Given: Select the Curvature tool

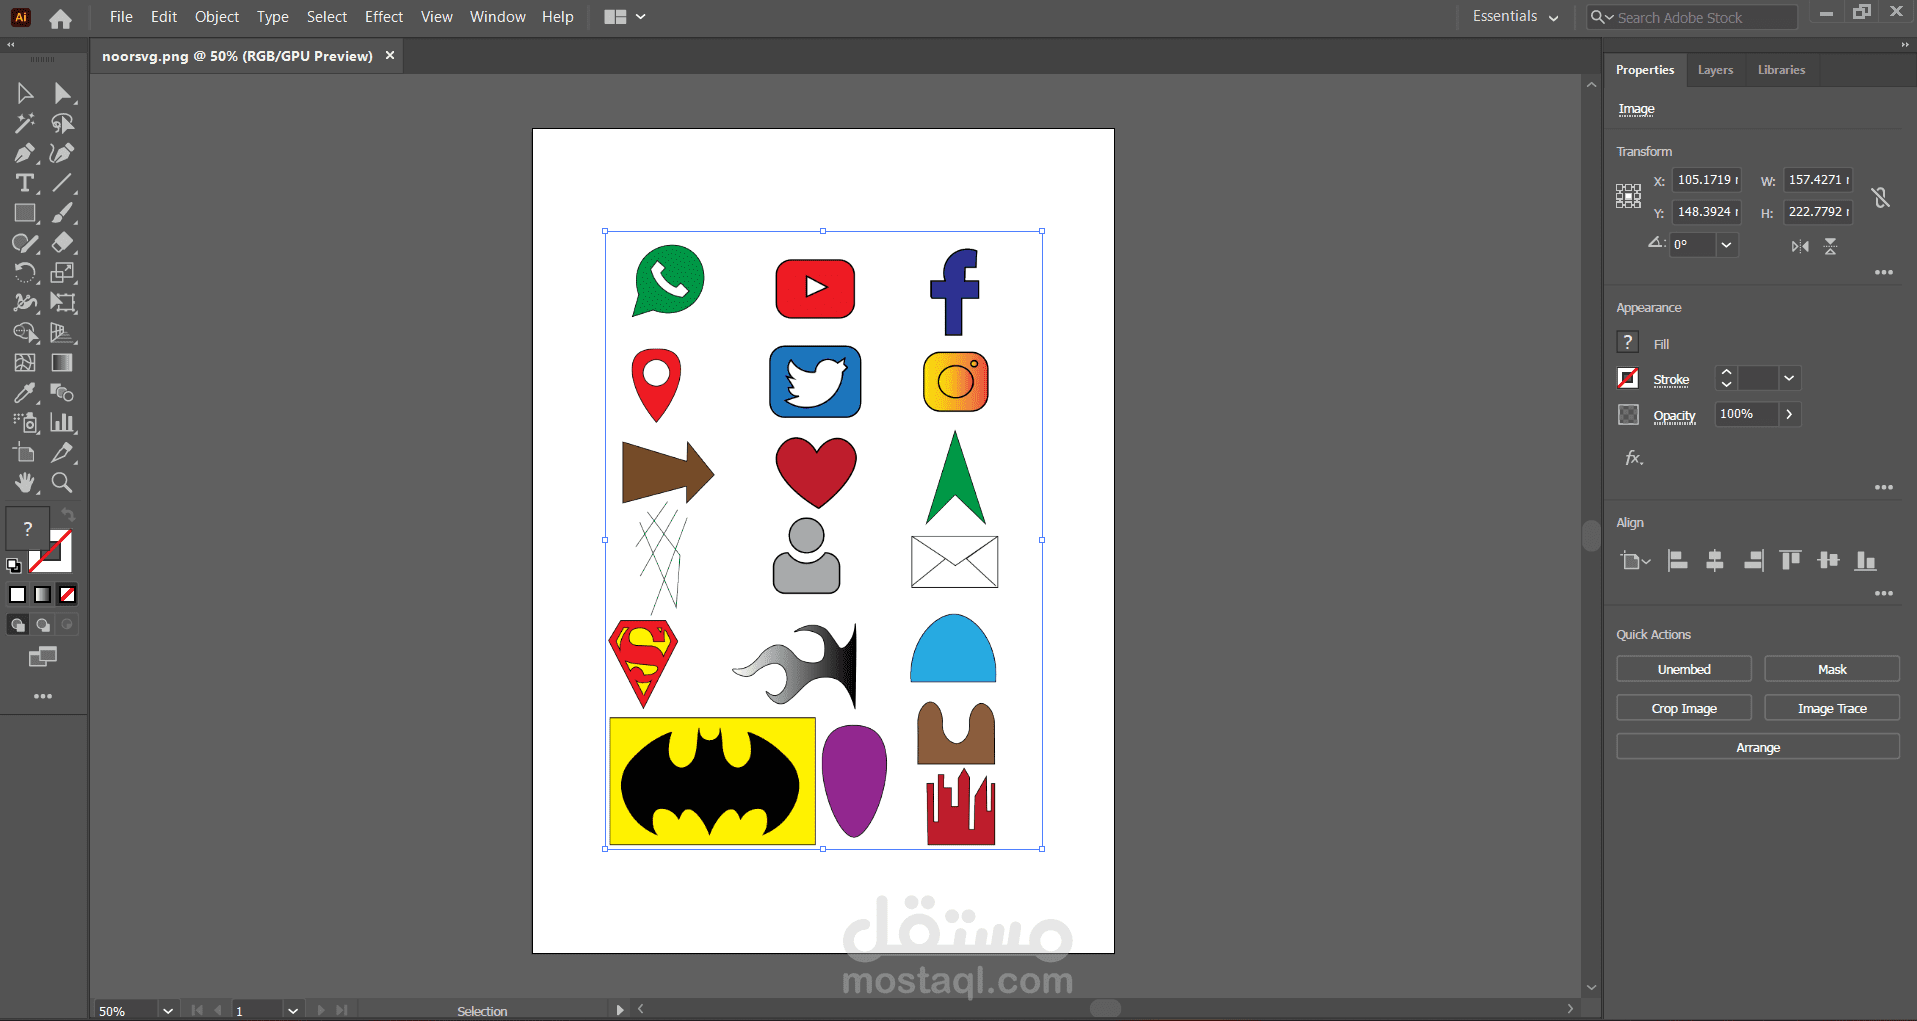Looking at the screenshot, I should pyautogui.click(x=62, y=153).
